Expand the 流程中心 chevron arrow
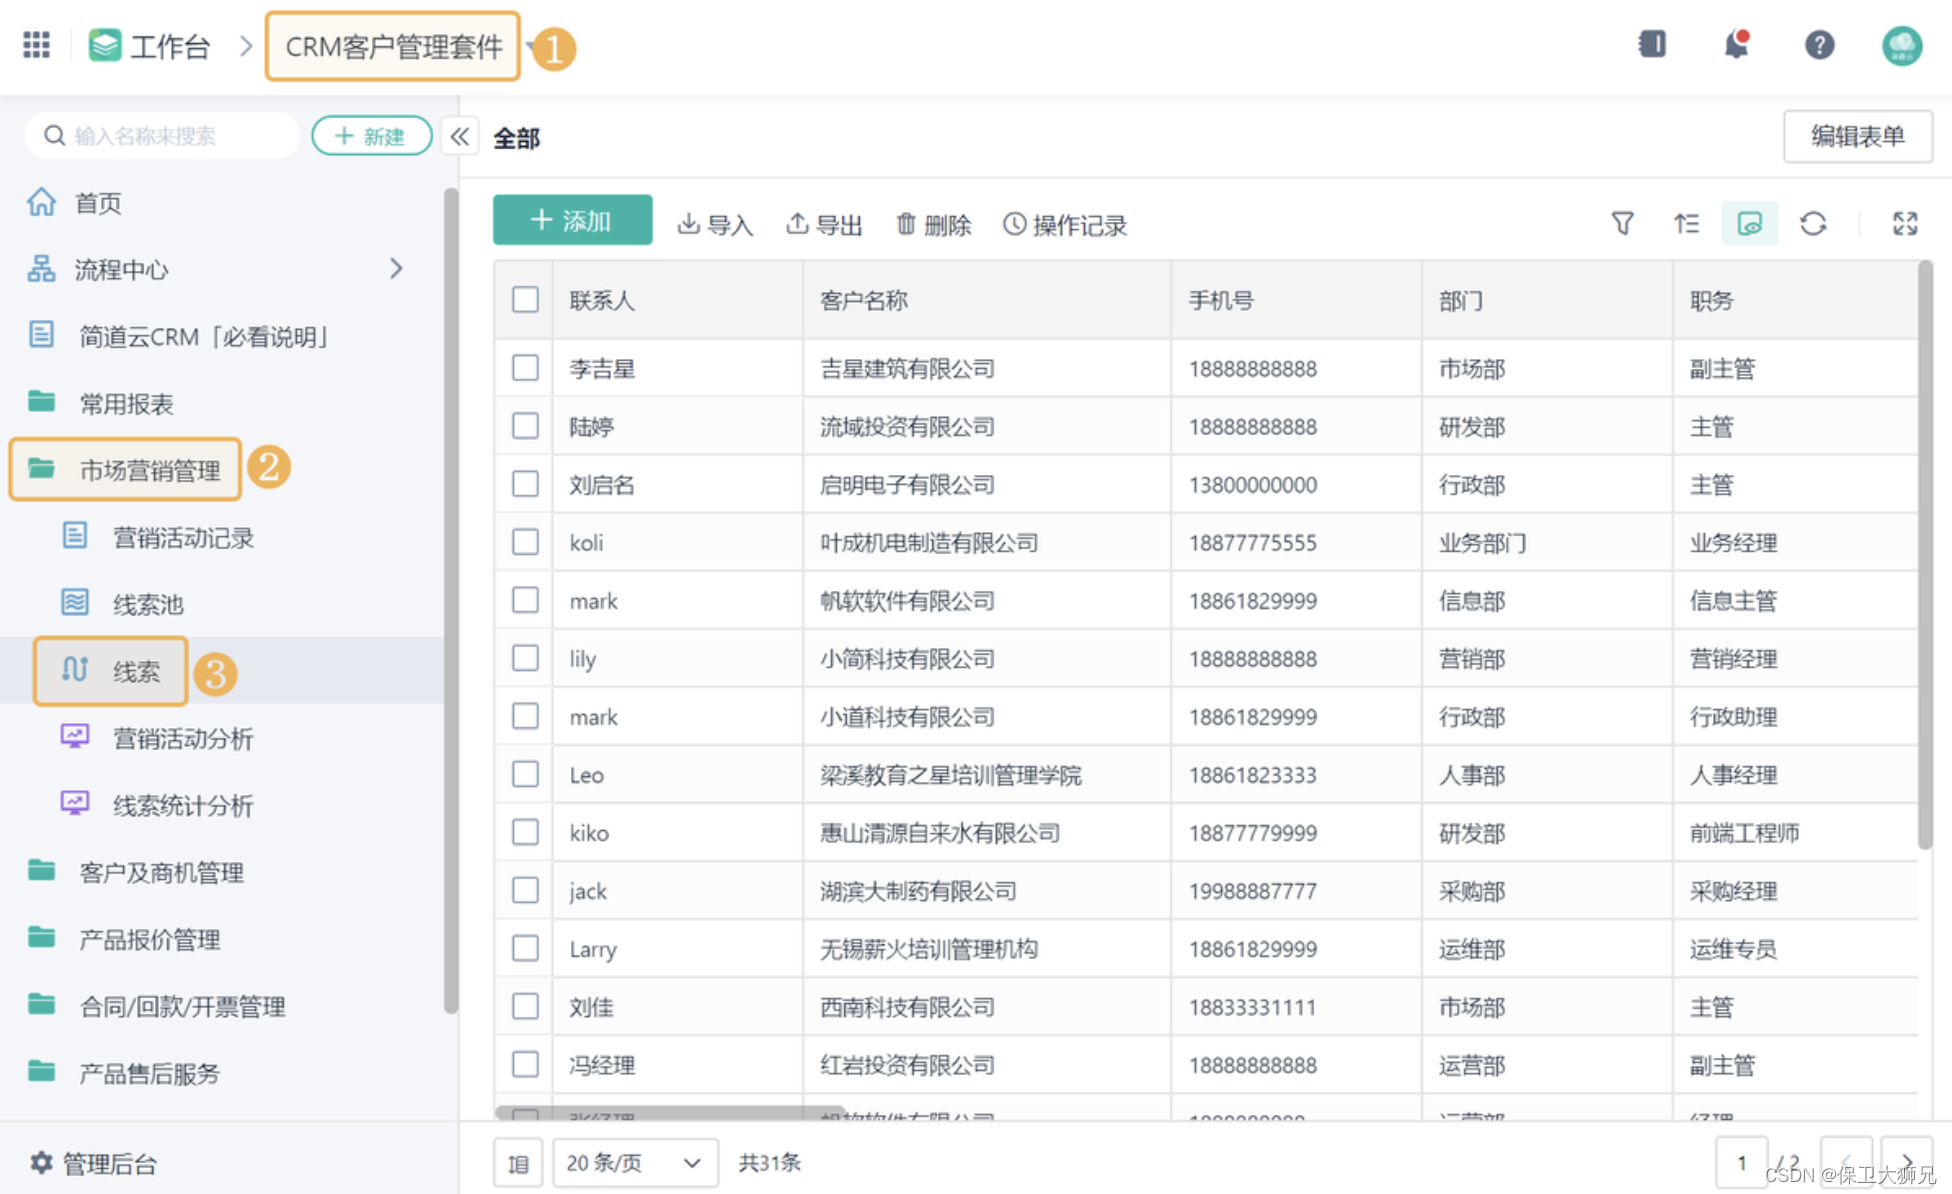This screenshot has width=1952, height=1194. click(396, 269)
